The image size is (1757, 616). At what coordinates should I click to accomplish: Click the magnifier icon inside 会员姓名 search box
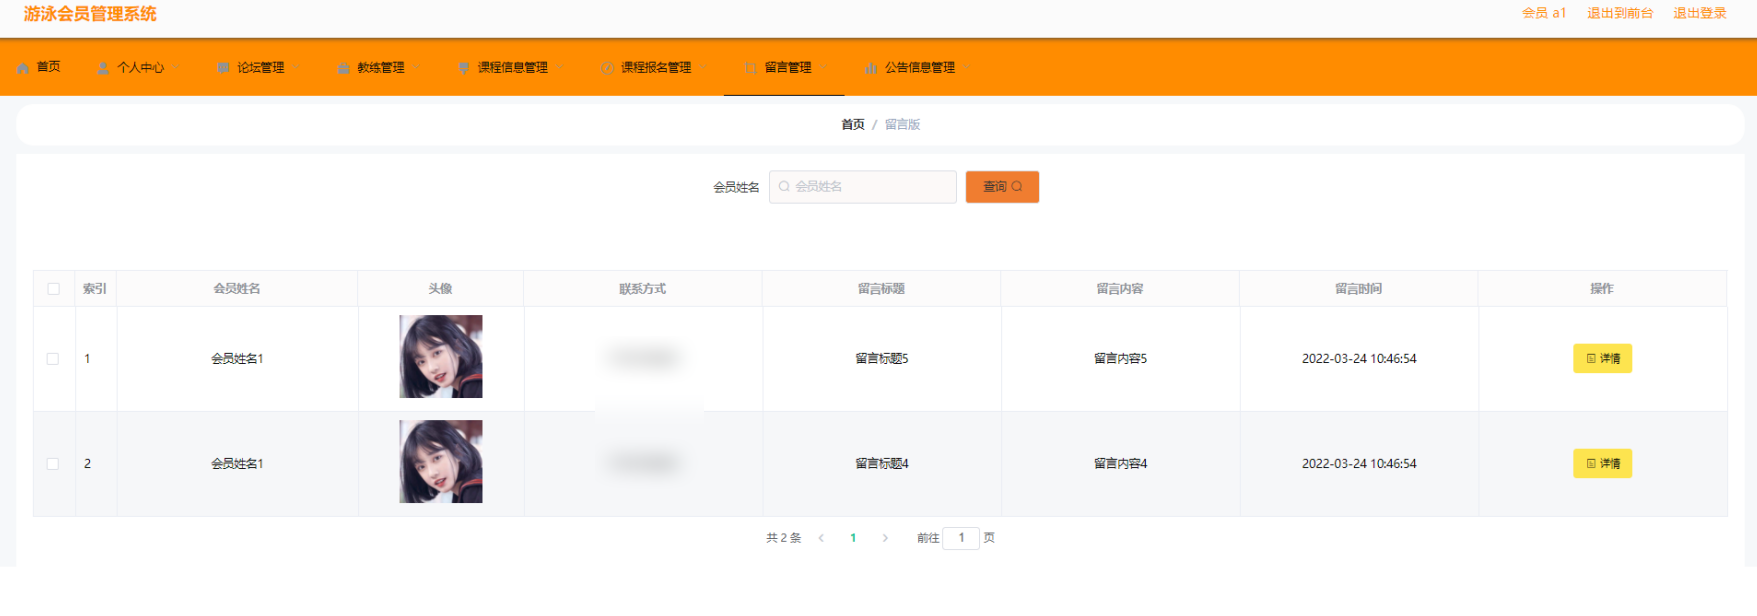(x=784, y=186)
